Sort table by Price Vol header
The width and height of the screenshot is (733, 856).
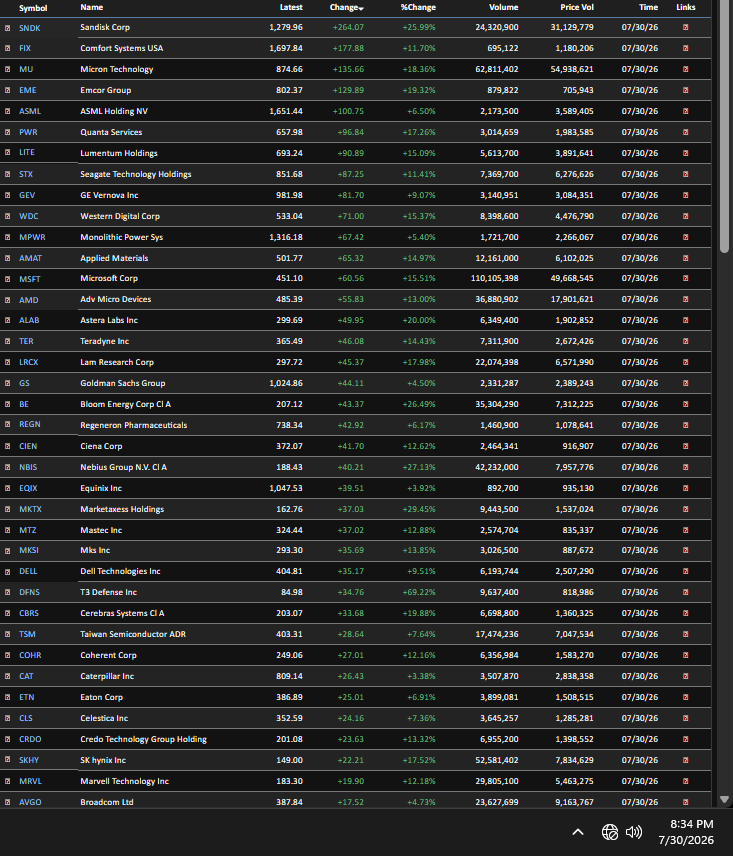coord(576,7)
